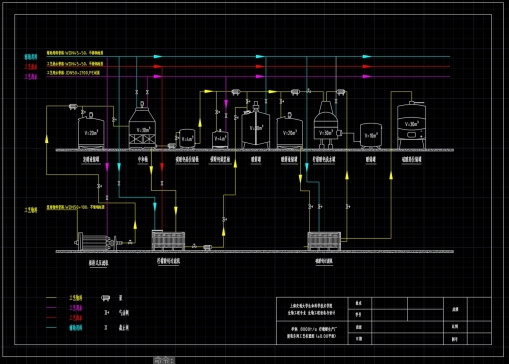
Task: Select the floor pump beside the tower vessel
Action: point(172,145)
